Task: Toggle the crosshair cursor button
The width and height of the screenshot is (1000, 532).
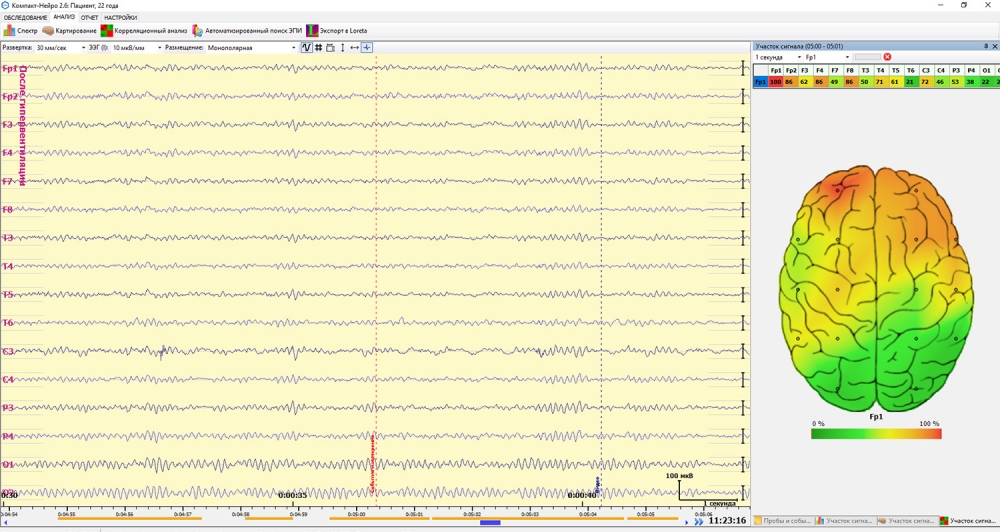Action: pyautogui.click(x=367, y=47)
